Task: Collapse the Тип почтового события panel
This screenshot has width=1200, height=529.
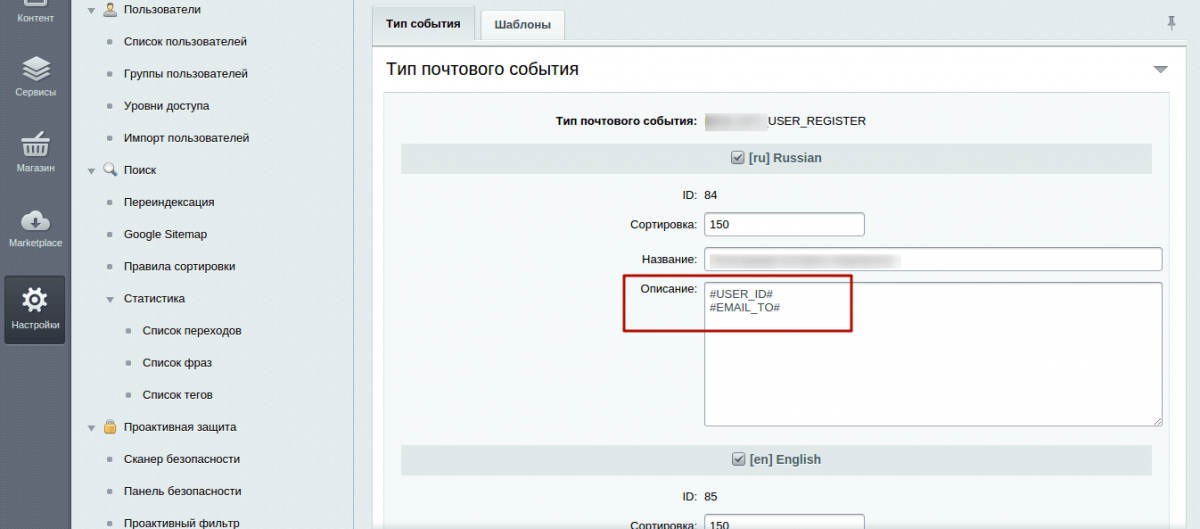Action: click(1160, 70)
